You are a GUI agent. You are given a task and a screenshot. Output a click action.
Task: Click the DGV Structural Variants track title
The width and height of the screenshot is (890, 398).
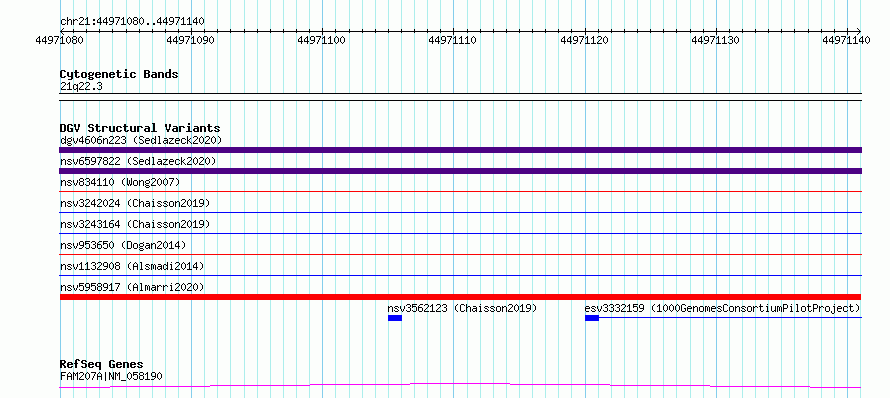(x=140, y=128)
